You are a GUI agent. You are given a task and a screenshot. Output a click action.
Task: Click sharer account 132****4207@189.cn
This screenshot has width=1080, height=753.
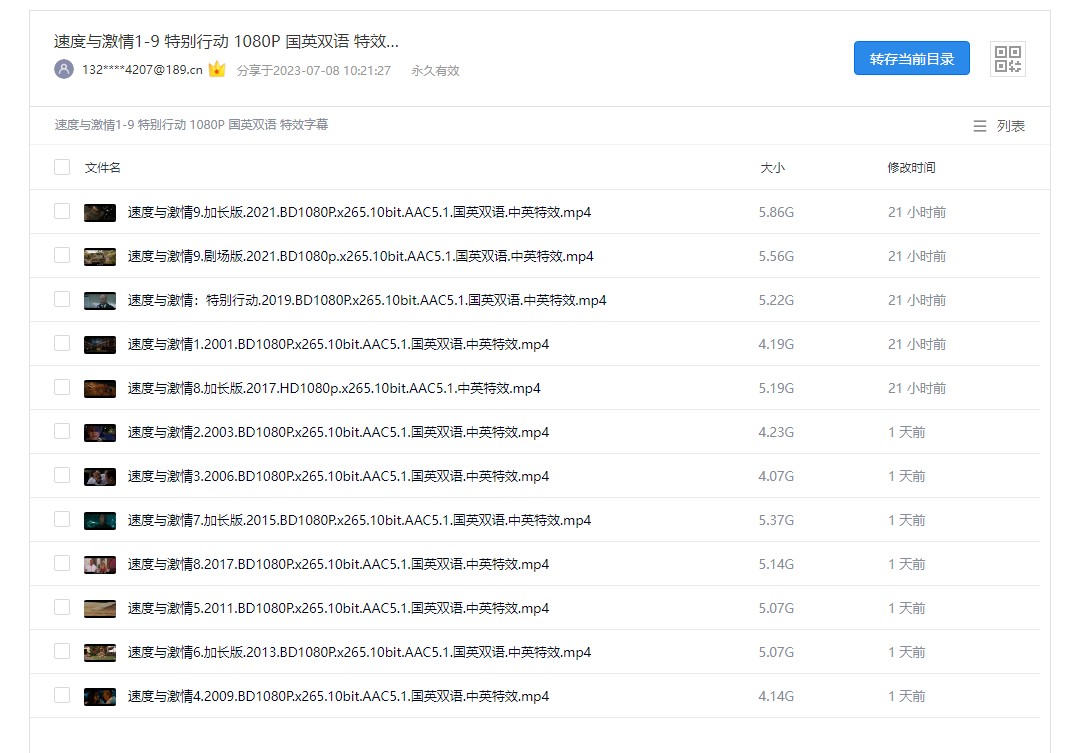142,70
